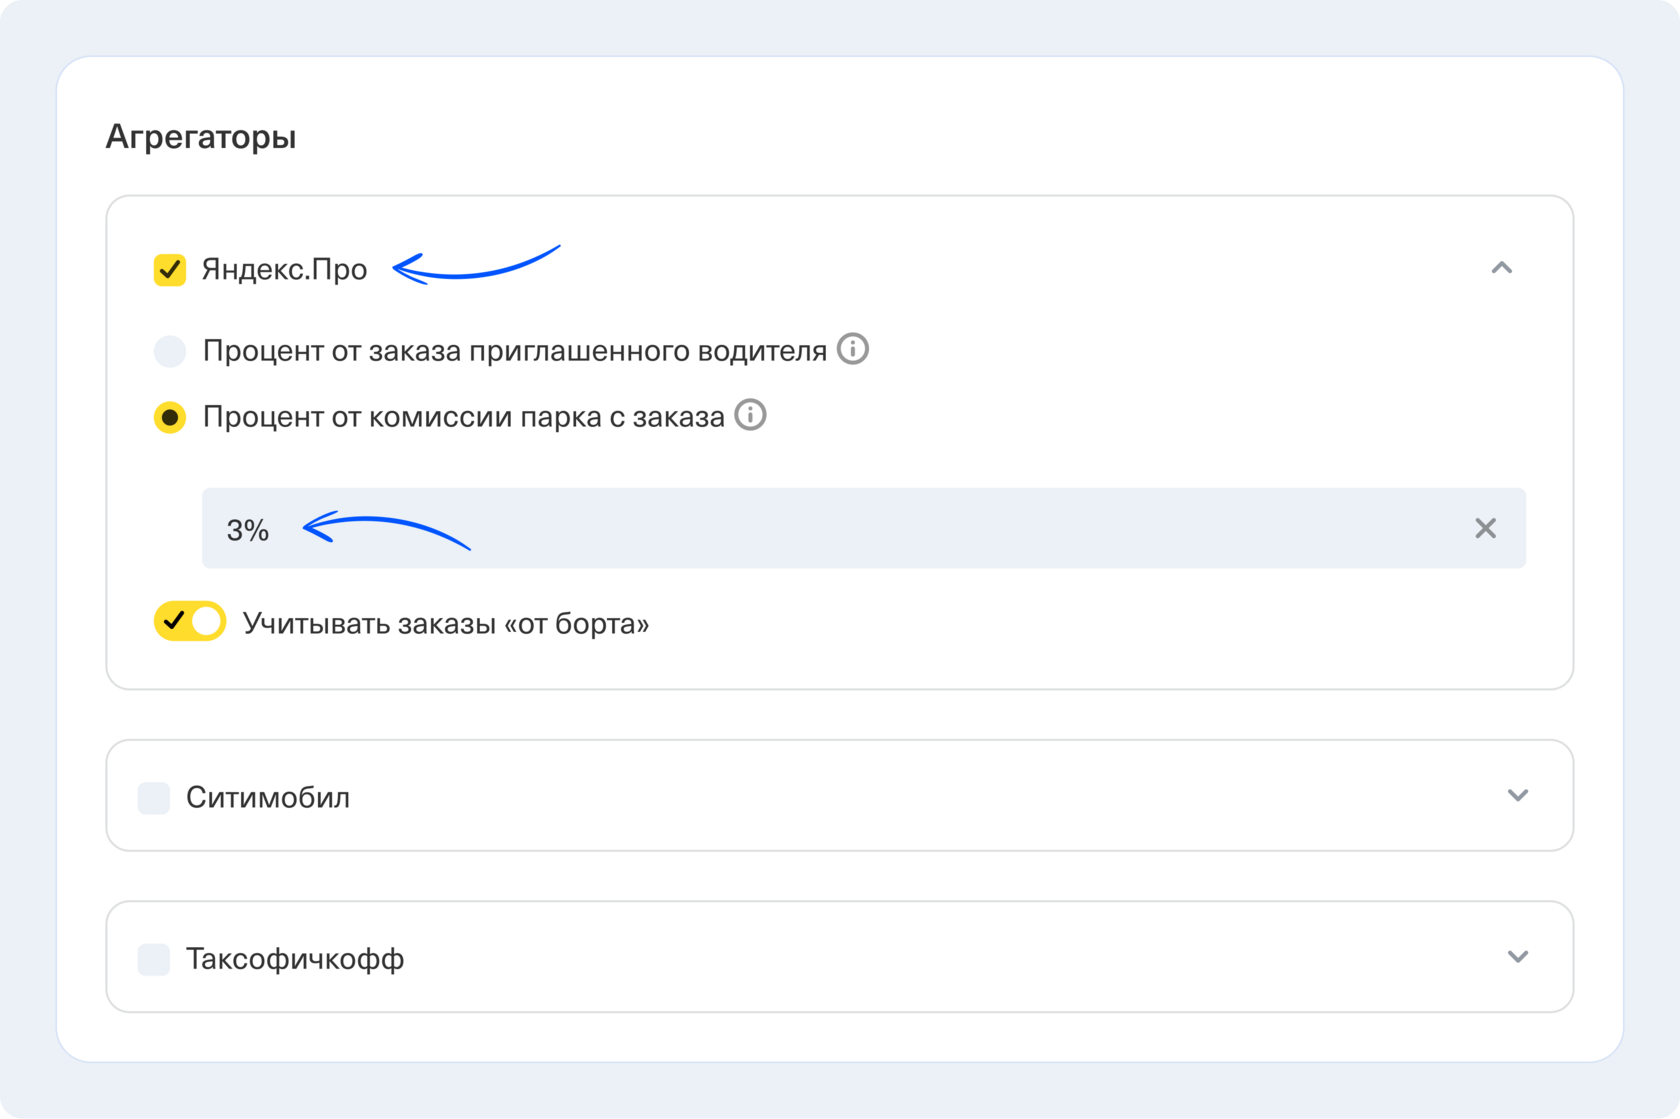Viewport: 1680px width, 1119px height.
Task: Check the Ситимобил checkbox
Action: [x=154, y=798]
